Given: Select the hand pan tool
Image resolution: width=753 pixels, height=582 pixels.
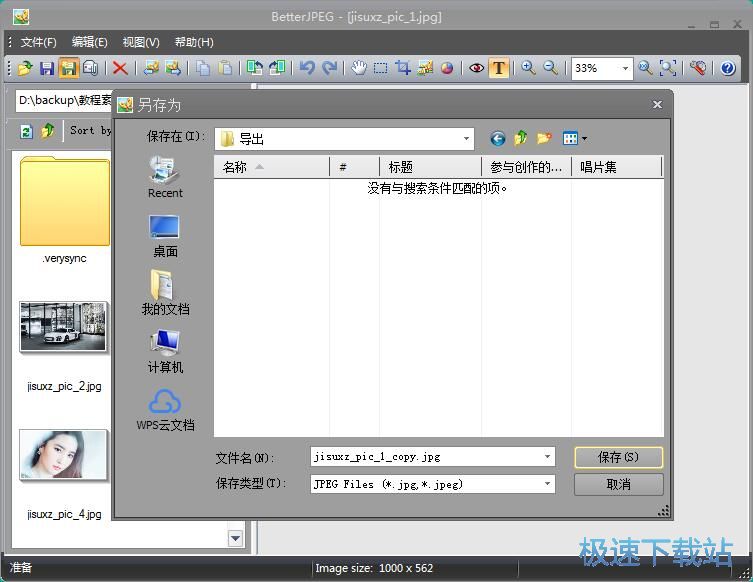Looking at the screenshot, I should (x=358, y=68).
